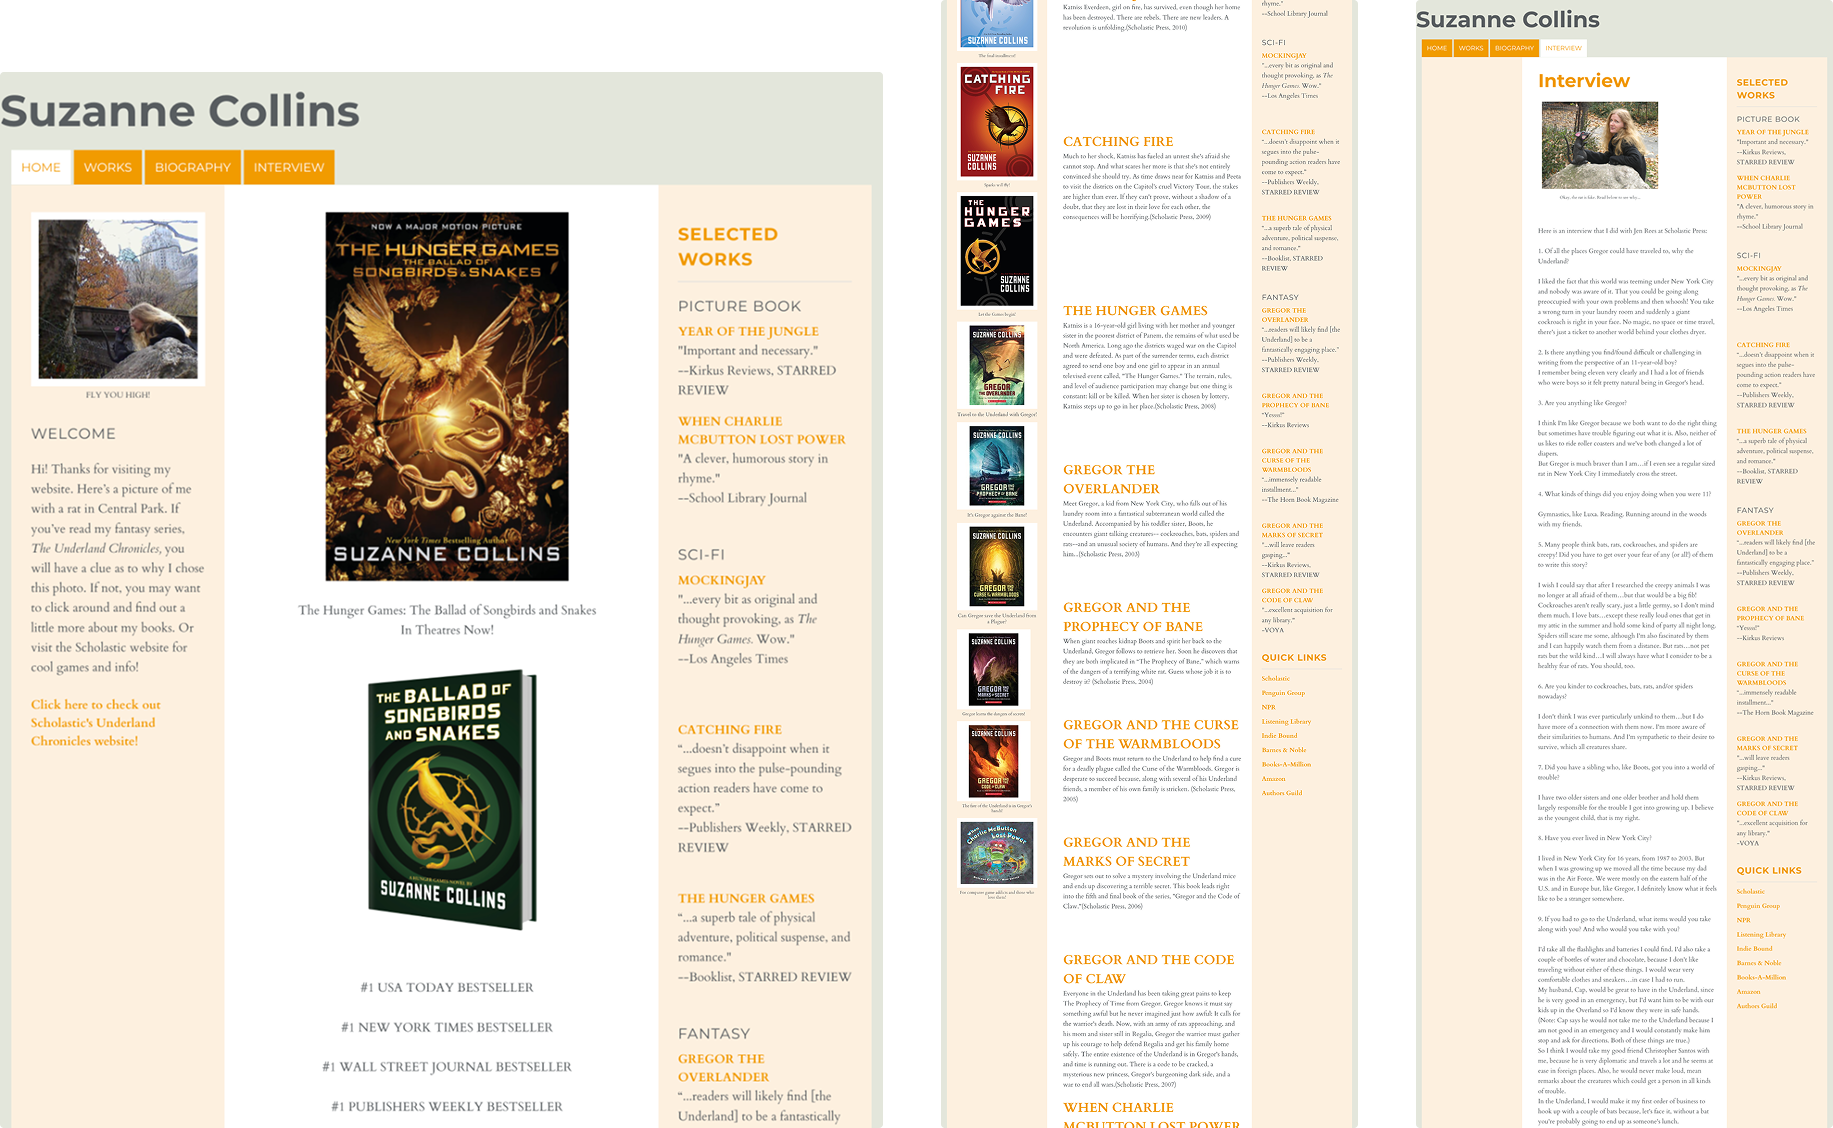Open MOCKINGJAY in the home page sidebar
This screenshot has height=1128, width=1833.
coord(722,580)
